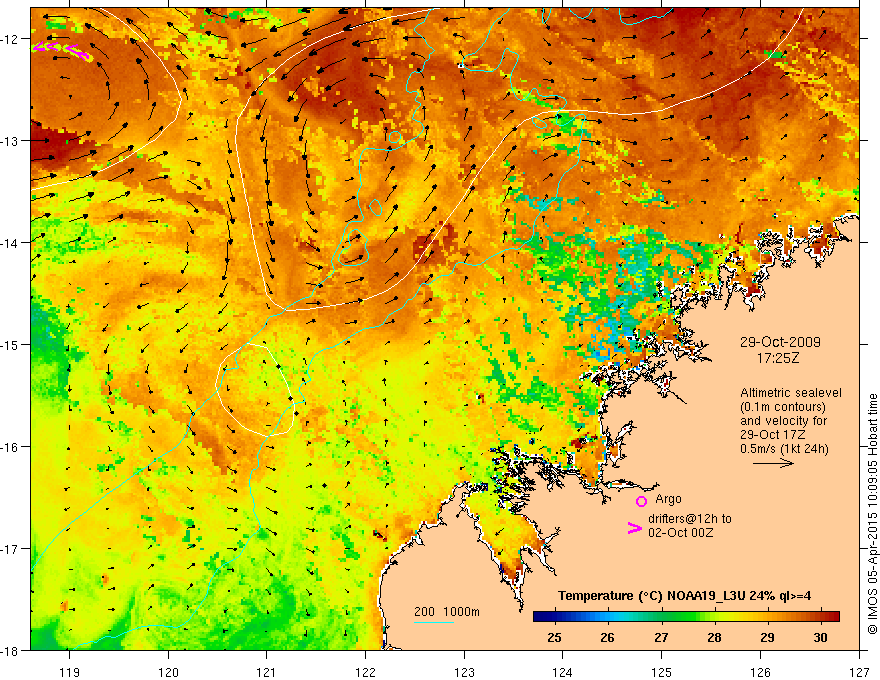Click the 'and velocity for' text line
The width and height of the screenshot is (880, 680).
[783, 421]
